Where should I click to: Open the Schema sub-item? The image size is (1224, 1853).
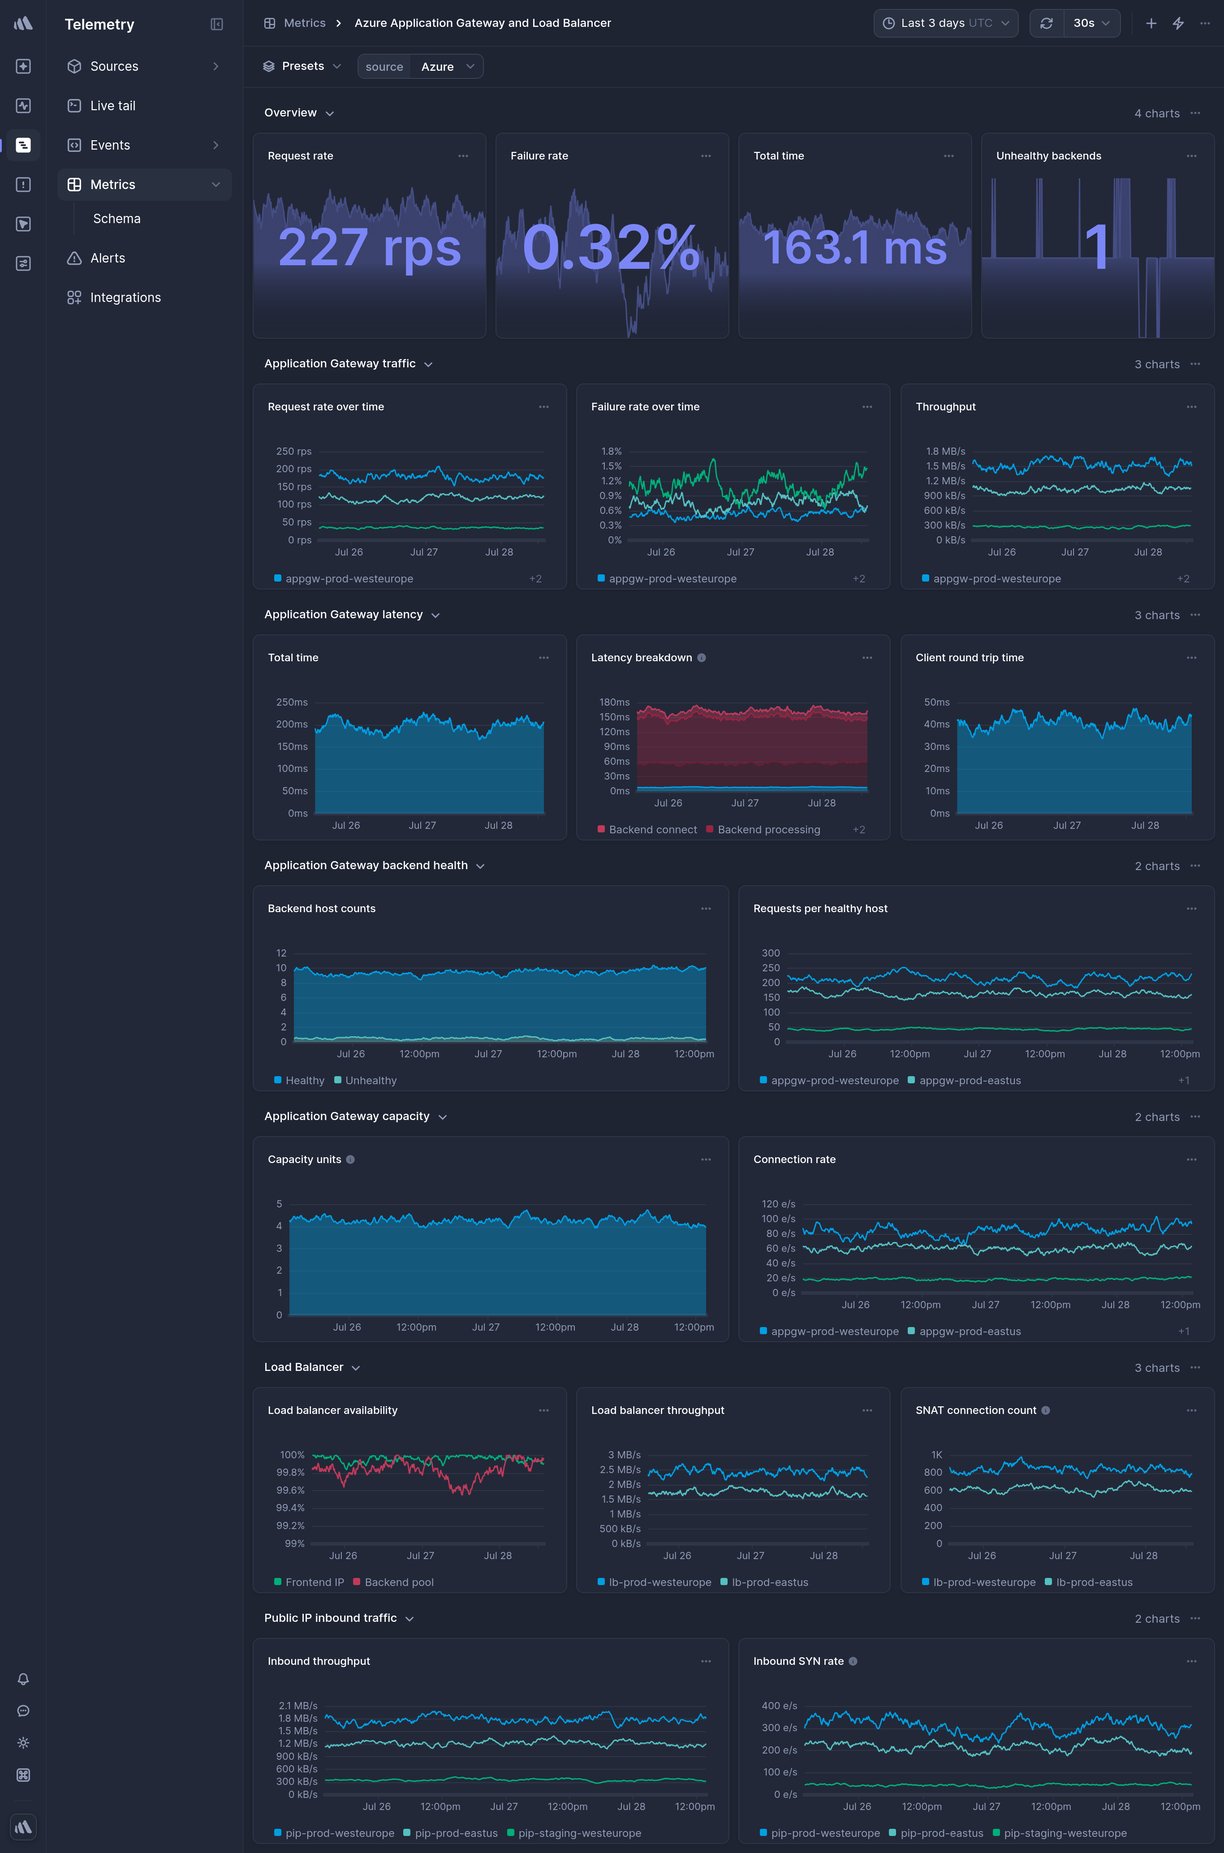pyautogui.click(x=117, y=218)
